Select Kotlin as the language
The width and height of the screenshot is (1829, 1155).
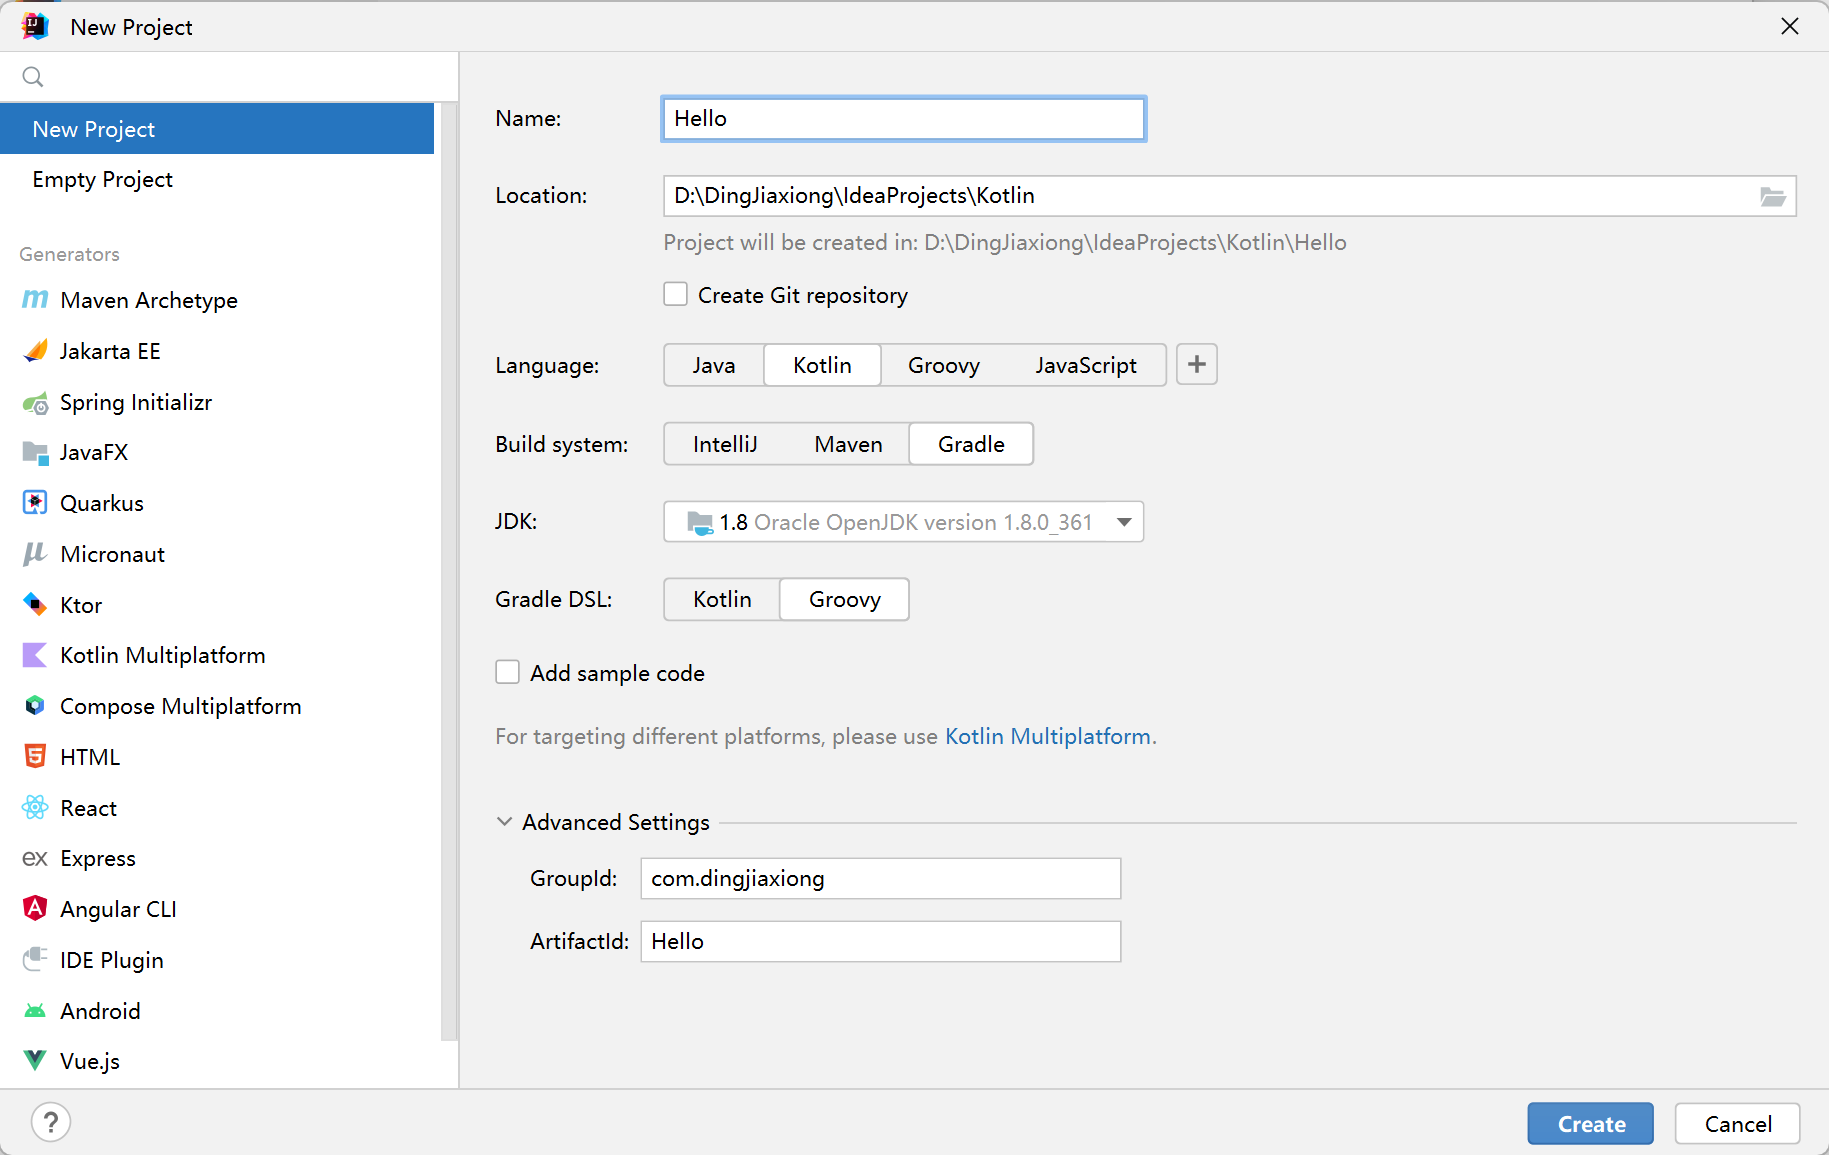[822, 365]
